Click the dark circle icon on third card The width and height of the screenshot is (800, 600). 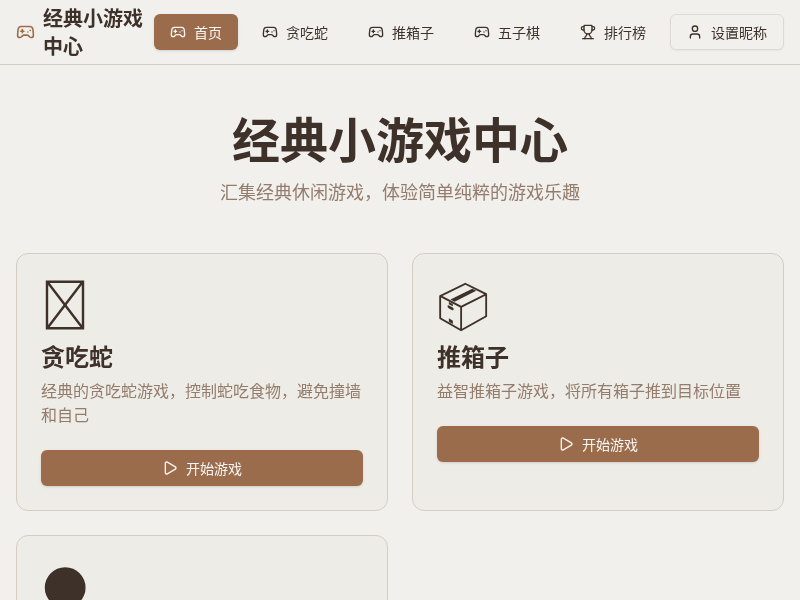65,586
